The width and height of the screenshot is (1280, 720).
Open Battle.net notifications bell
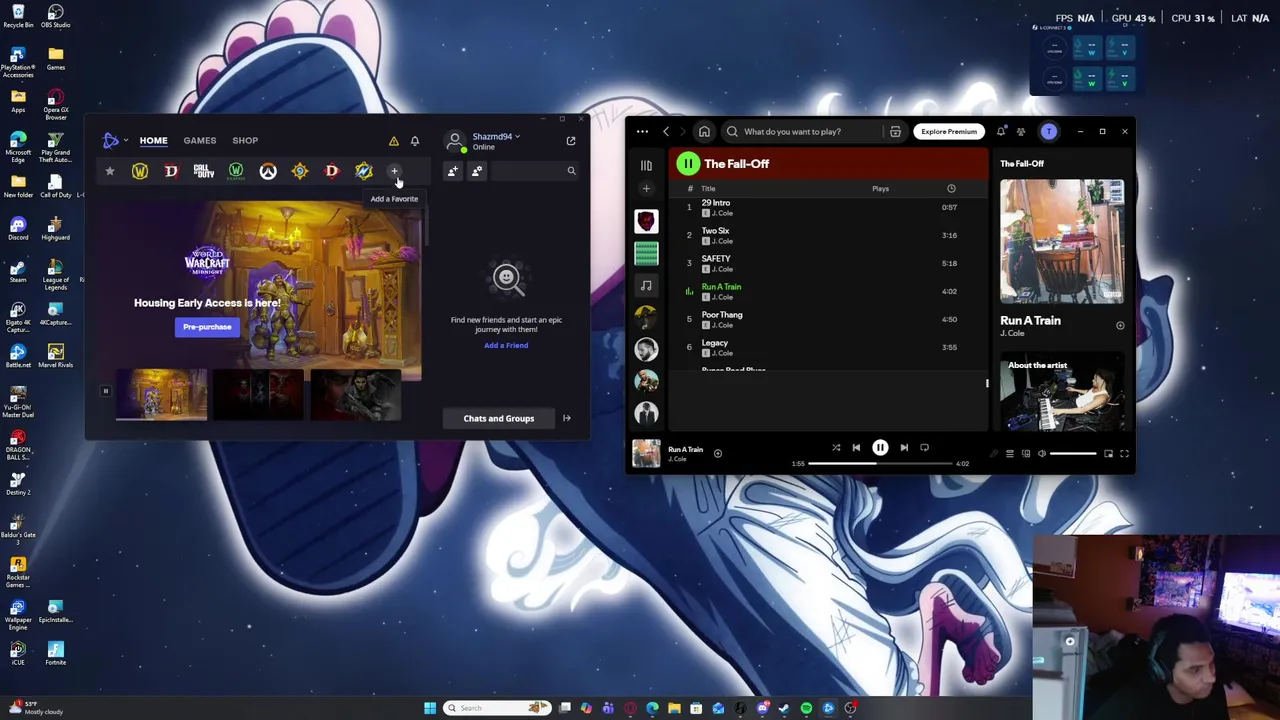[415, 141]
